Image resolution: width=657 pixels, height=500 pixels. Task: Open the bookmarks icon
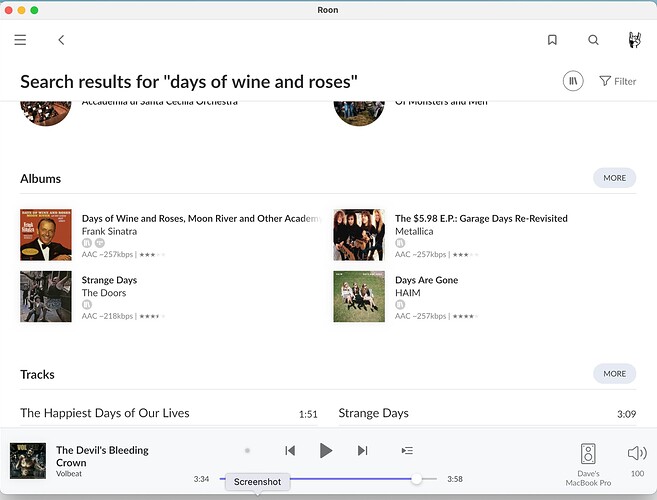click(552, 40)
